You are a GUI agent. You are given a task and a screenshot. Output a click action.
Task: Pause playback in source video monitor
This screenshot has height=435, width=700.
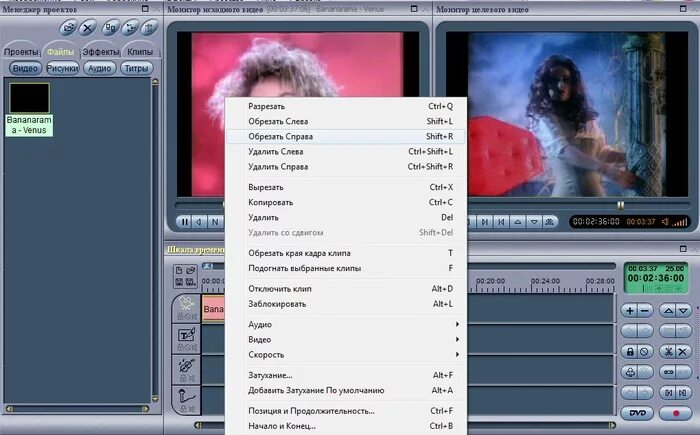coord(184,222)
